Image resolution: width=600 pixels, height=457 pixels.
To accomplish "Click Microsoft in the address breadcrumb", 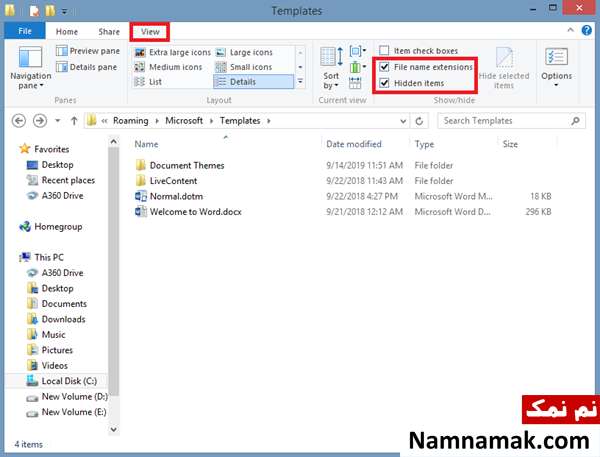I will pos(184,121).
